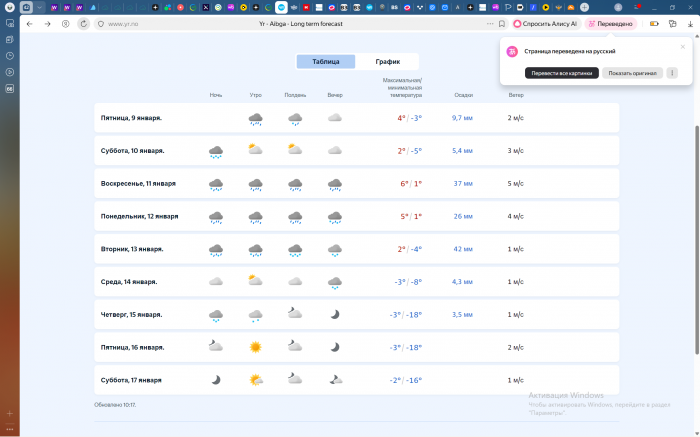700x437 pixels.
Task: Expand the Воскресенье, 11 января forecast row
Action: (x=356, y=184)
